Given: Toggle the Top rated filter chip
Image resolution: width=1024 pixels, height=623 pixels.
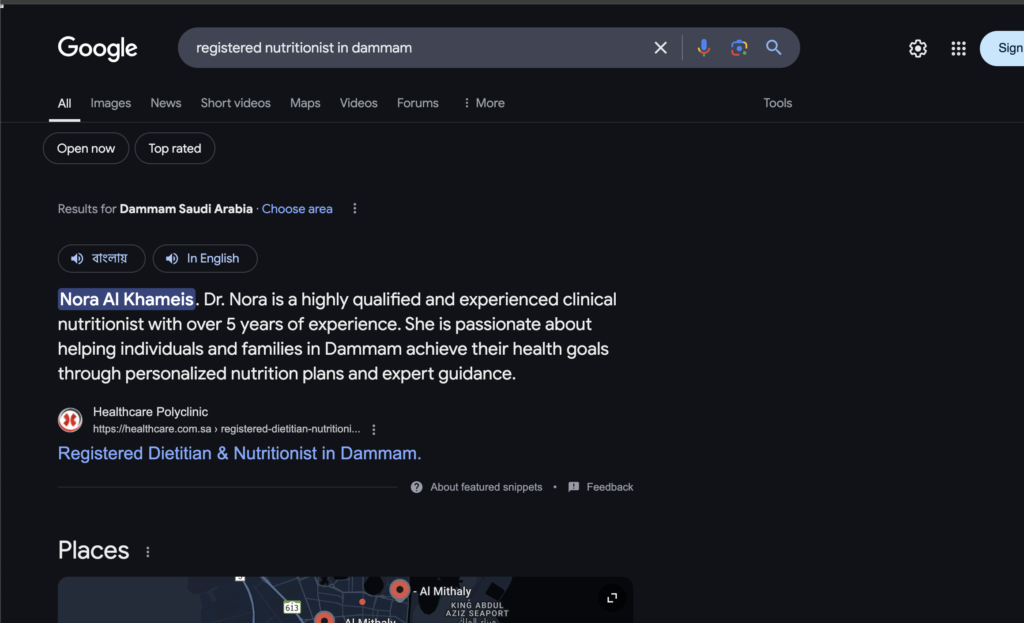Looking at the screenshot, I should 174,148.
